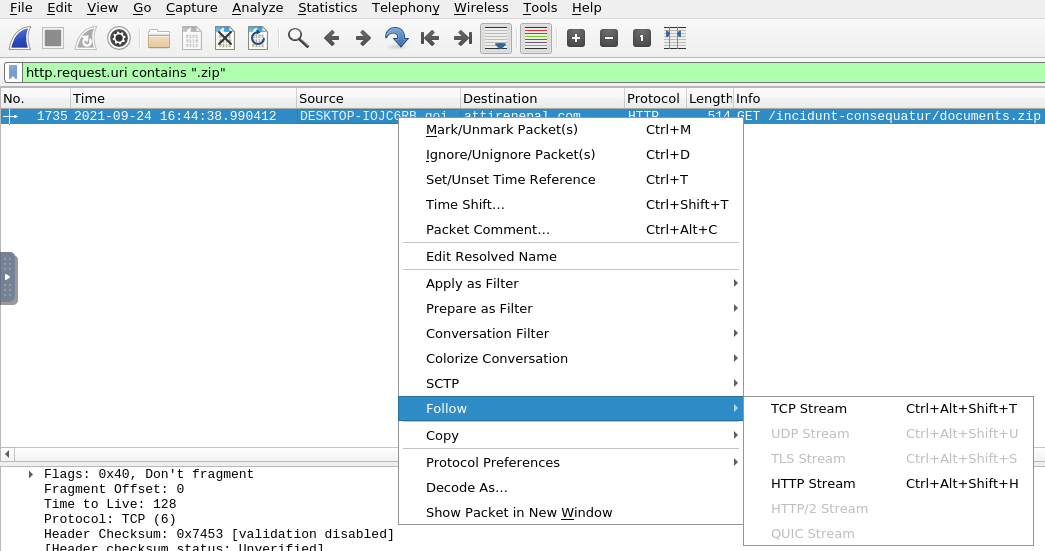The height and width of the screenshot is (551, 1045).
Task: Click the packet list left scroll arrow
Action: pos(7,454)
